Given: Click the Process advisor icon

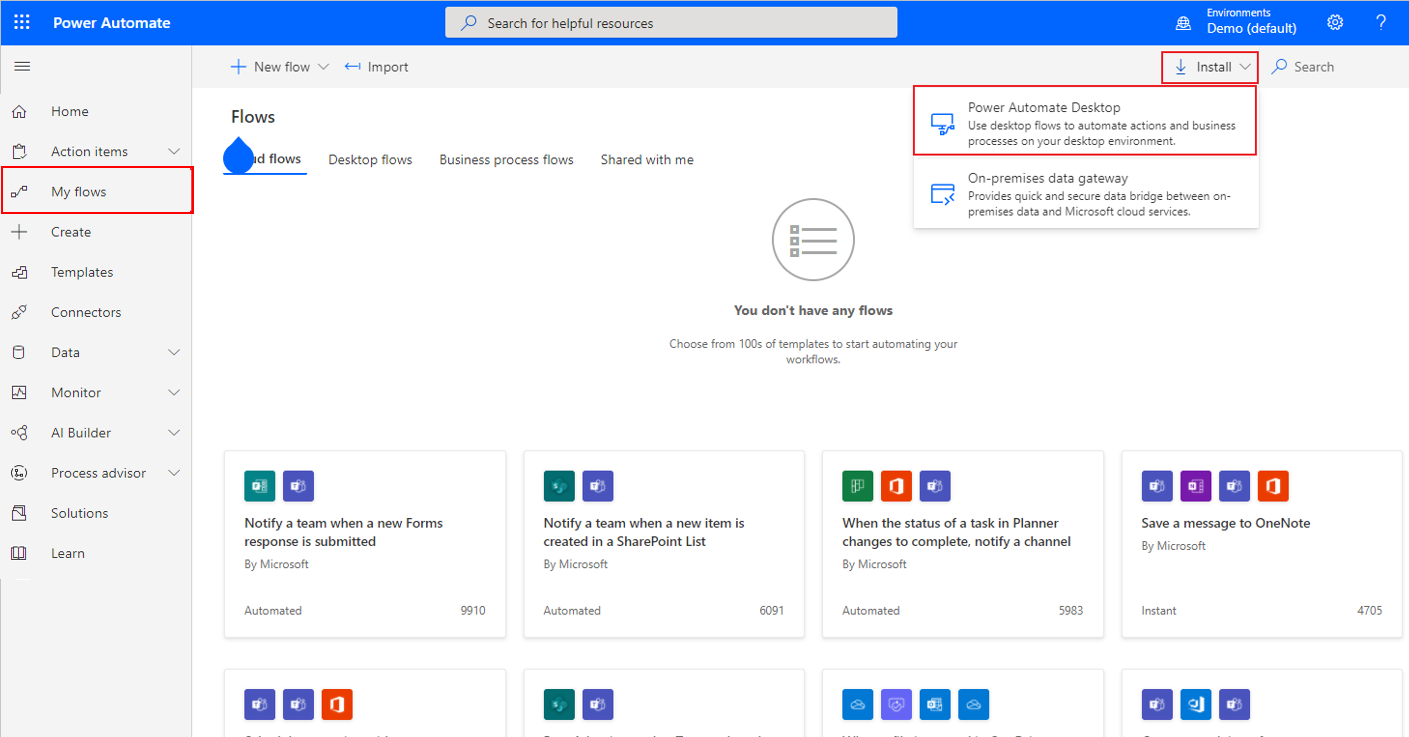Looking at the screenshot, I should (19, 473).
